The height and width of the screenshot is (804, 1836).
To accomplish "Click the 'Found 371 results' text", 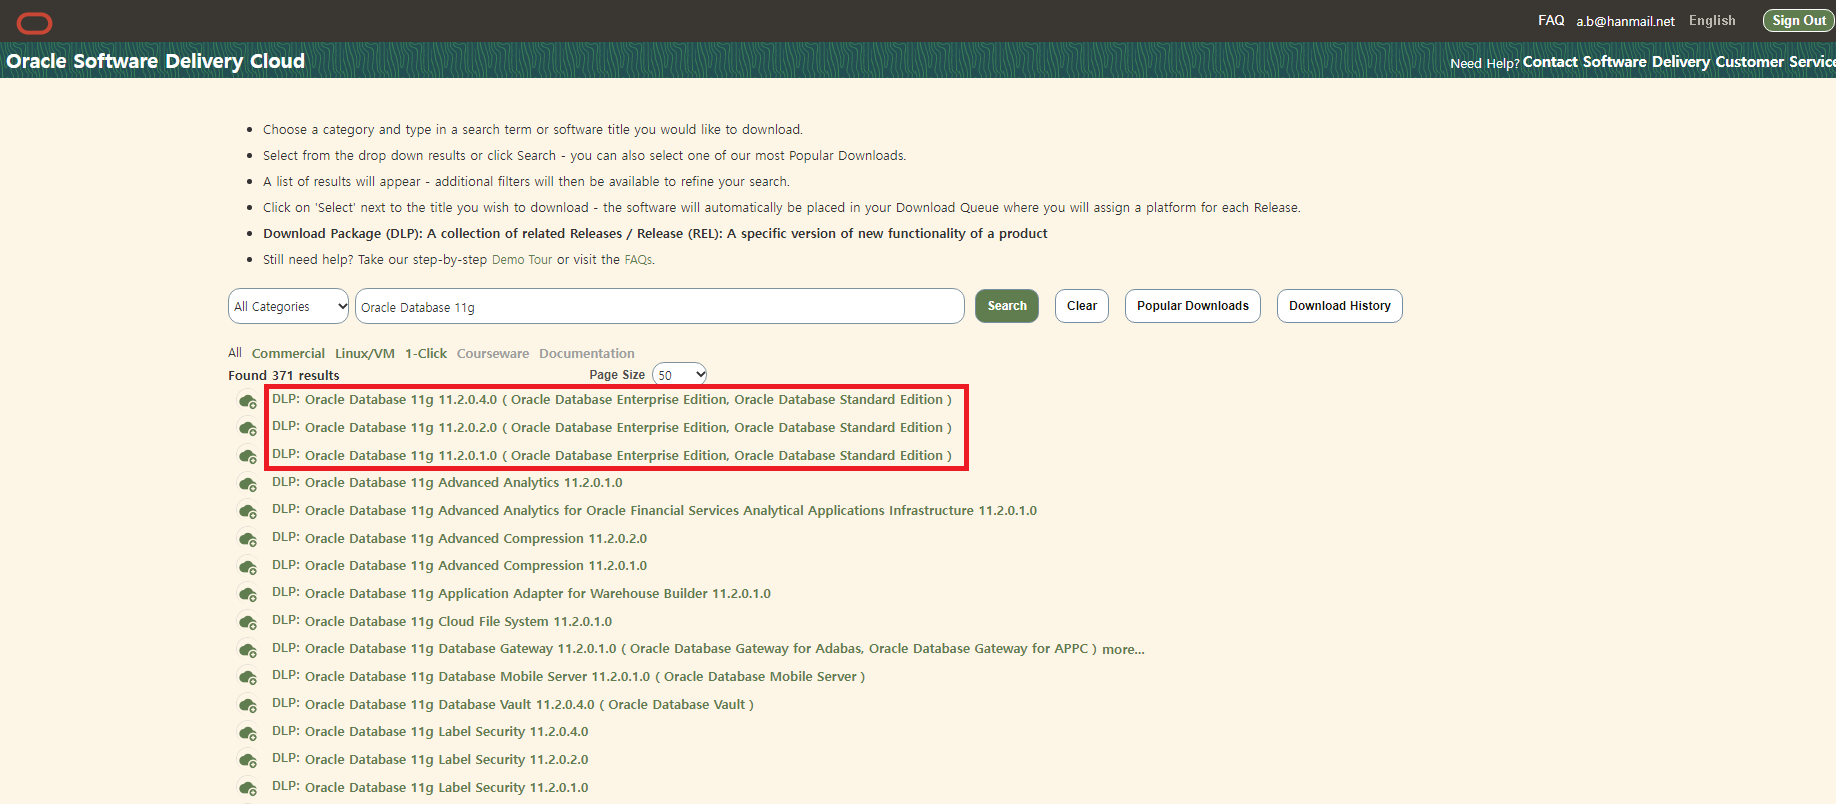I will (x=284, y=375).
